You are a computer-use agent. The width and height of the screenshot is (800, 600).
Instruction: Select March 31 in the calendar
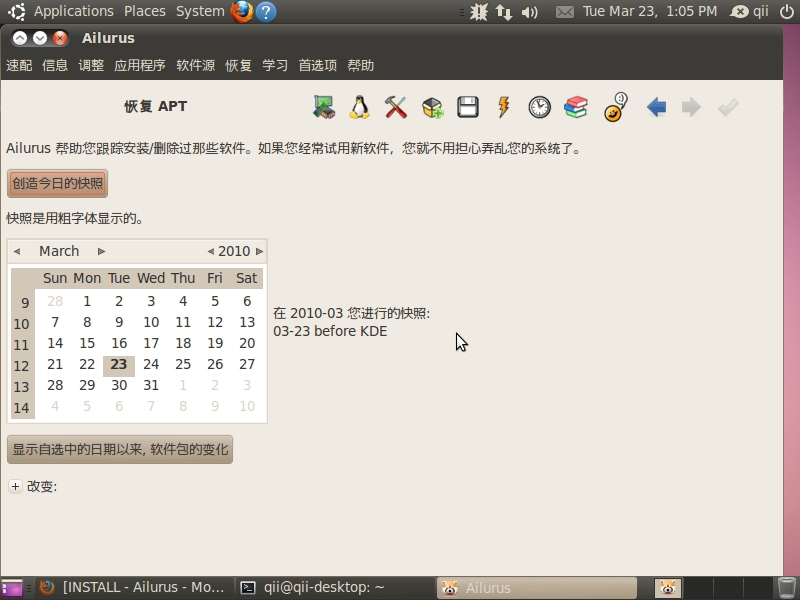[x=151, y=386]
